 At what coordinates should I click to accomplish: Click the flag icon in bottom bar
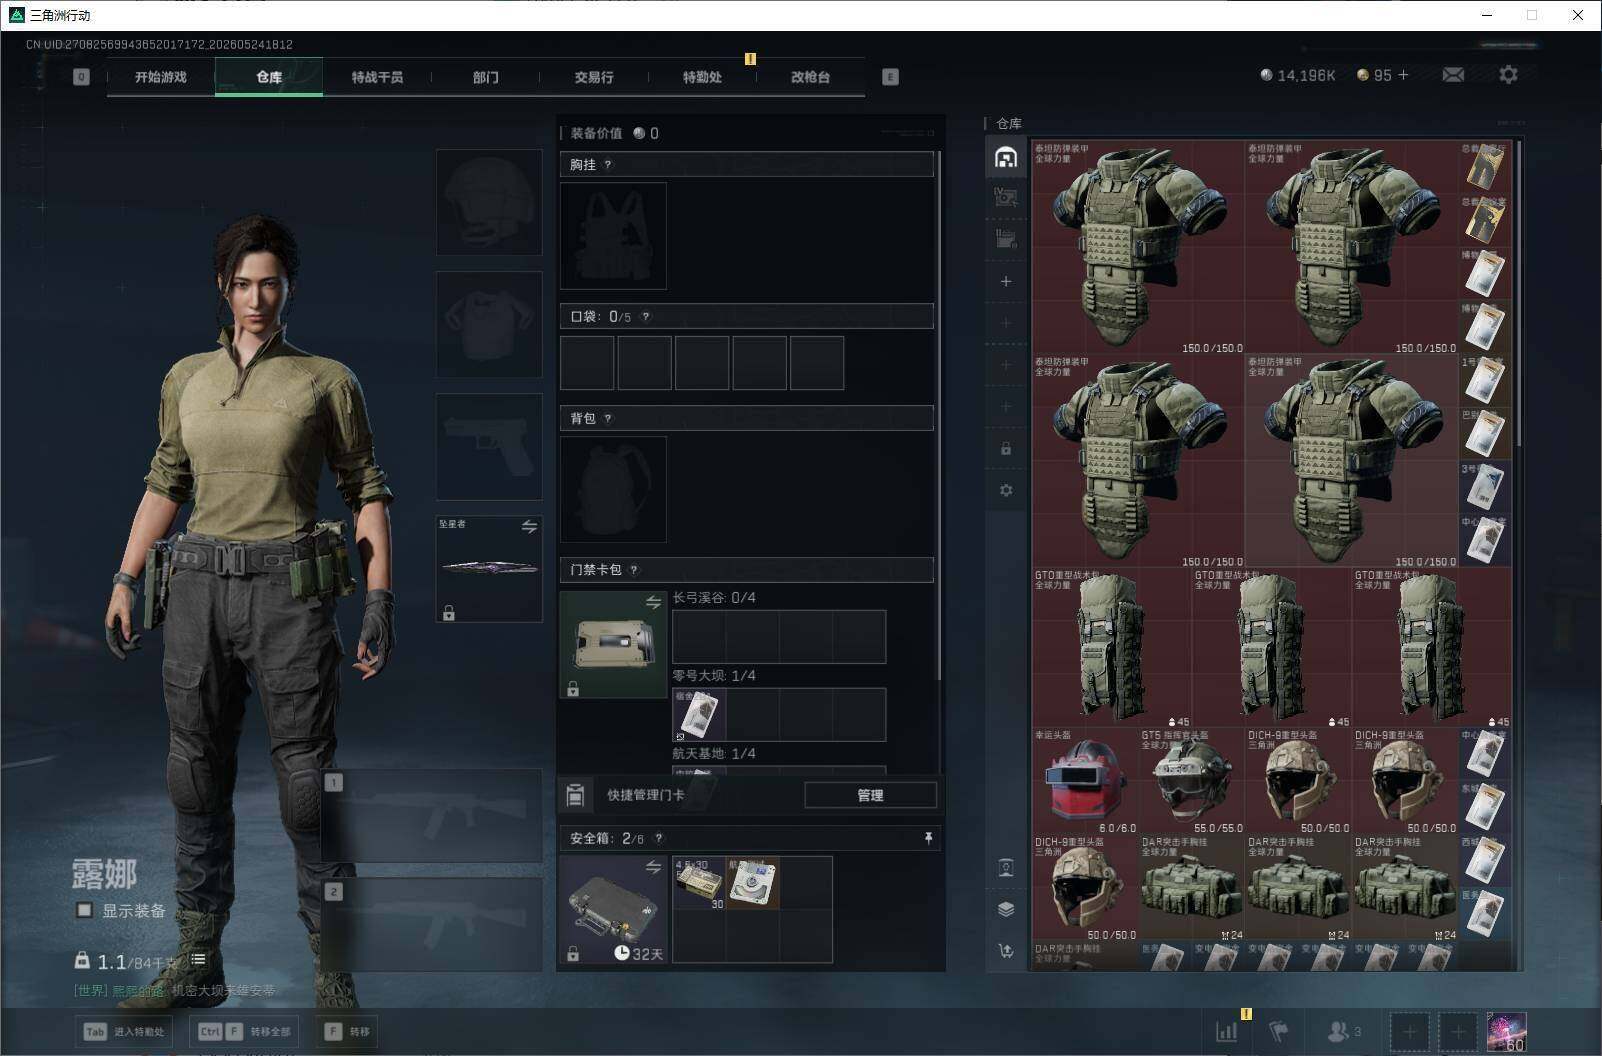[x=1279, y=1031]
